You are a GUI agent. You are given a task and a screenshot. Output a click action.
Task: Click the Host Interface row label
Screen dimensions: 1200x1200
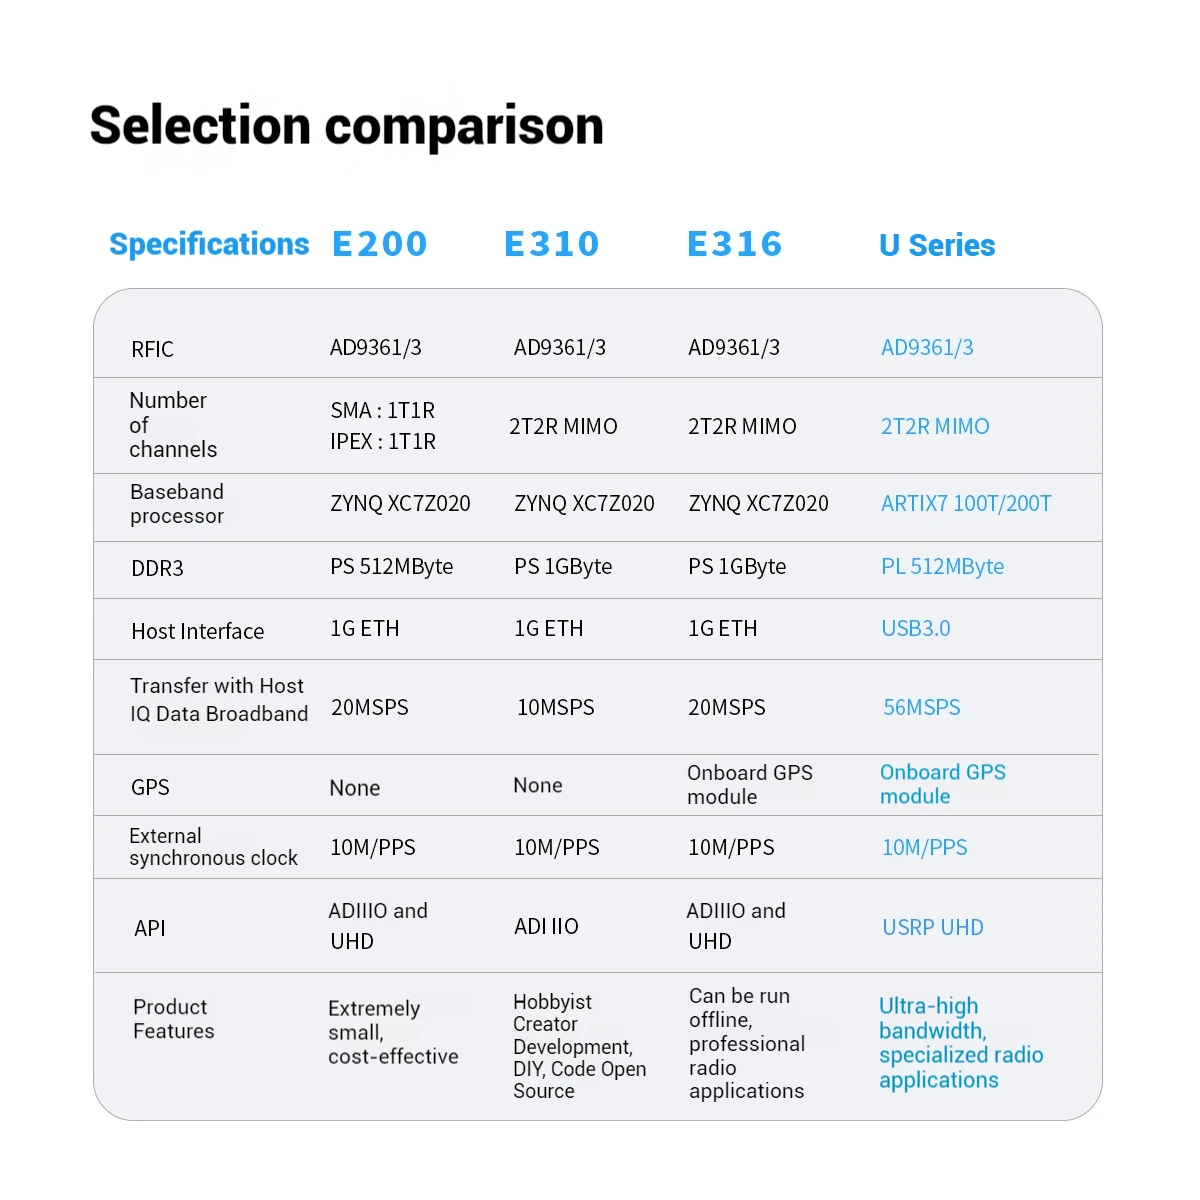coord(197,631)
